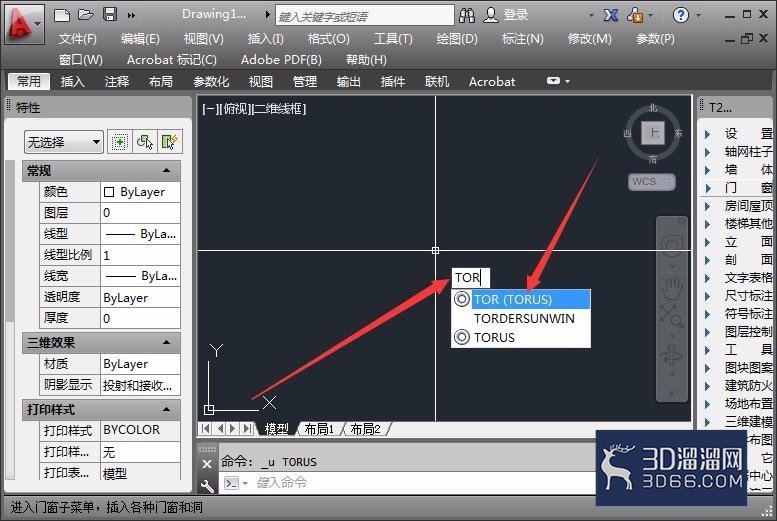This screenshot has width=777, height=521.
Task: Click the Select Objects icon in properties
Action: [x=145, y=142]
